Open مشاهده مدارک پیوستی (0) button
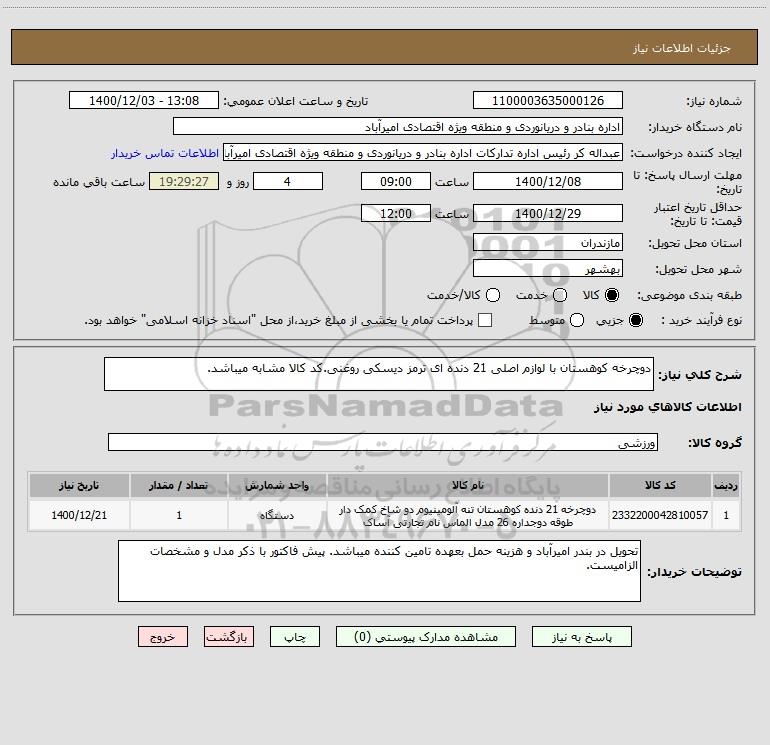 426,636
